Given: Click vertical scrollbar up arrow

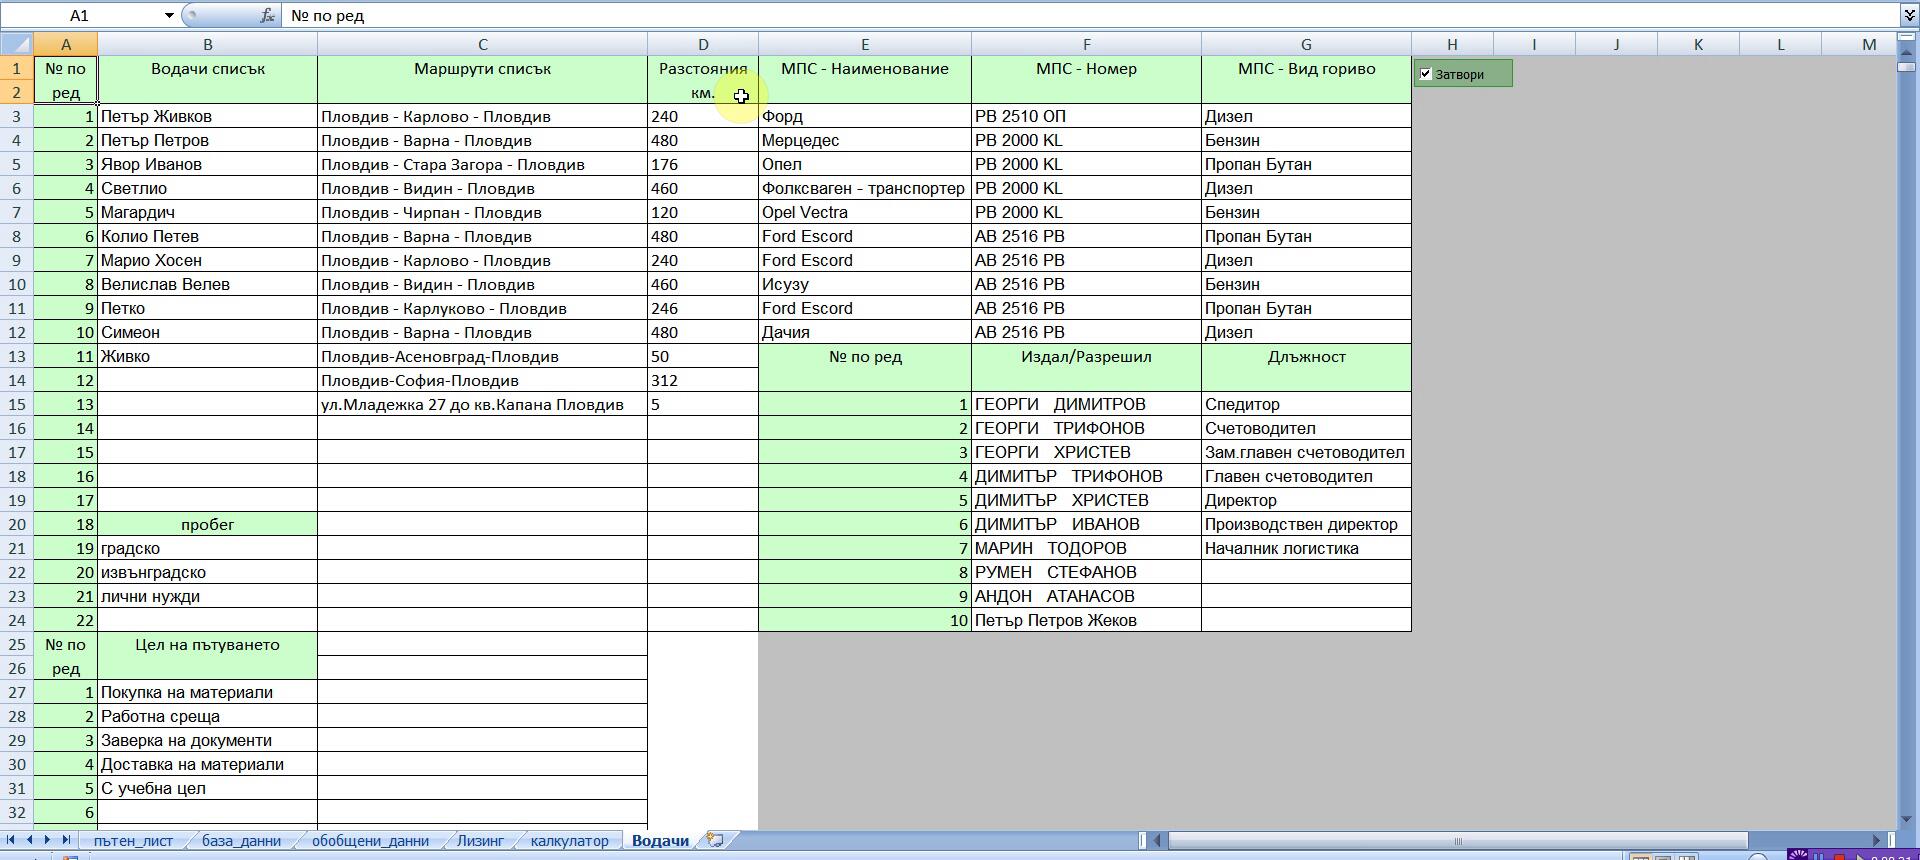Looking at the screenshot, I should (1906, 45).
